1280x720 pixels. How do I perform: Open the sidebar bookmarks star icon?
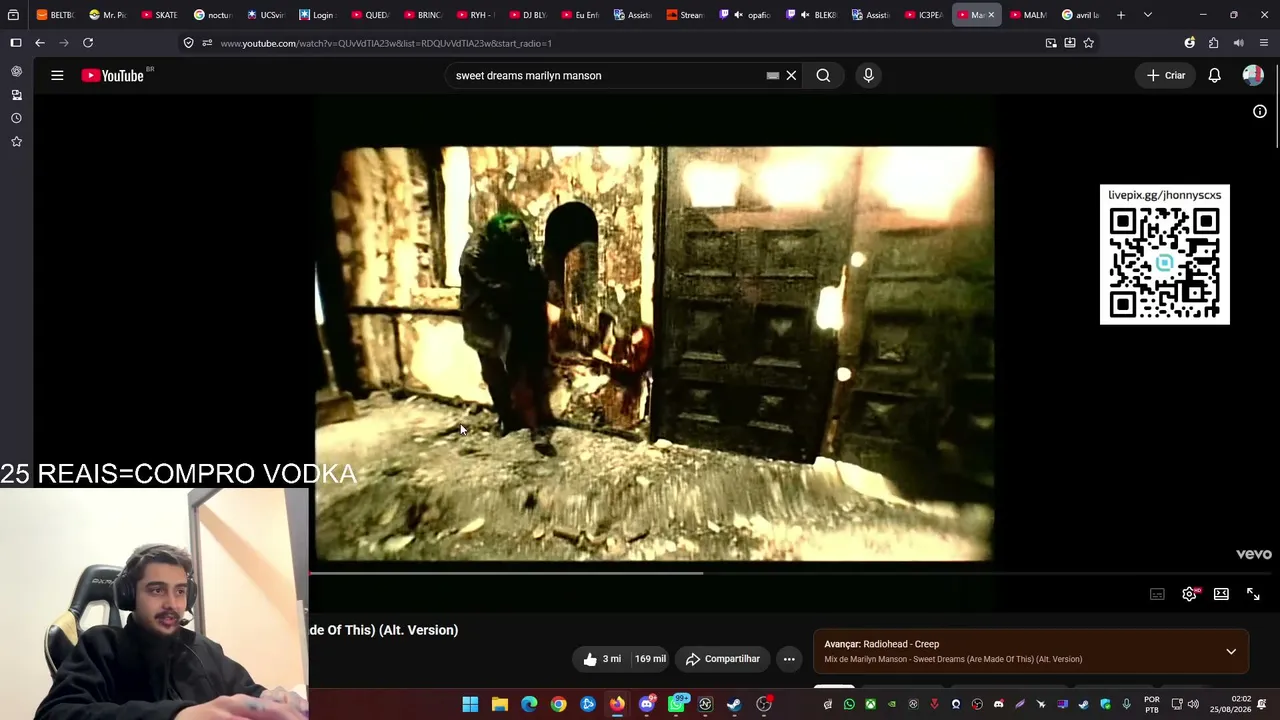(16, 142)
